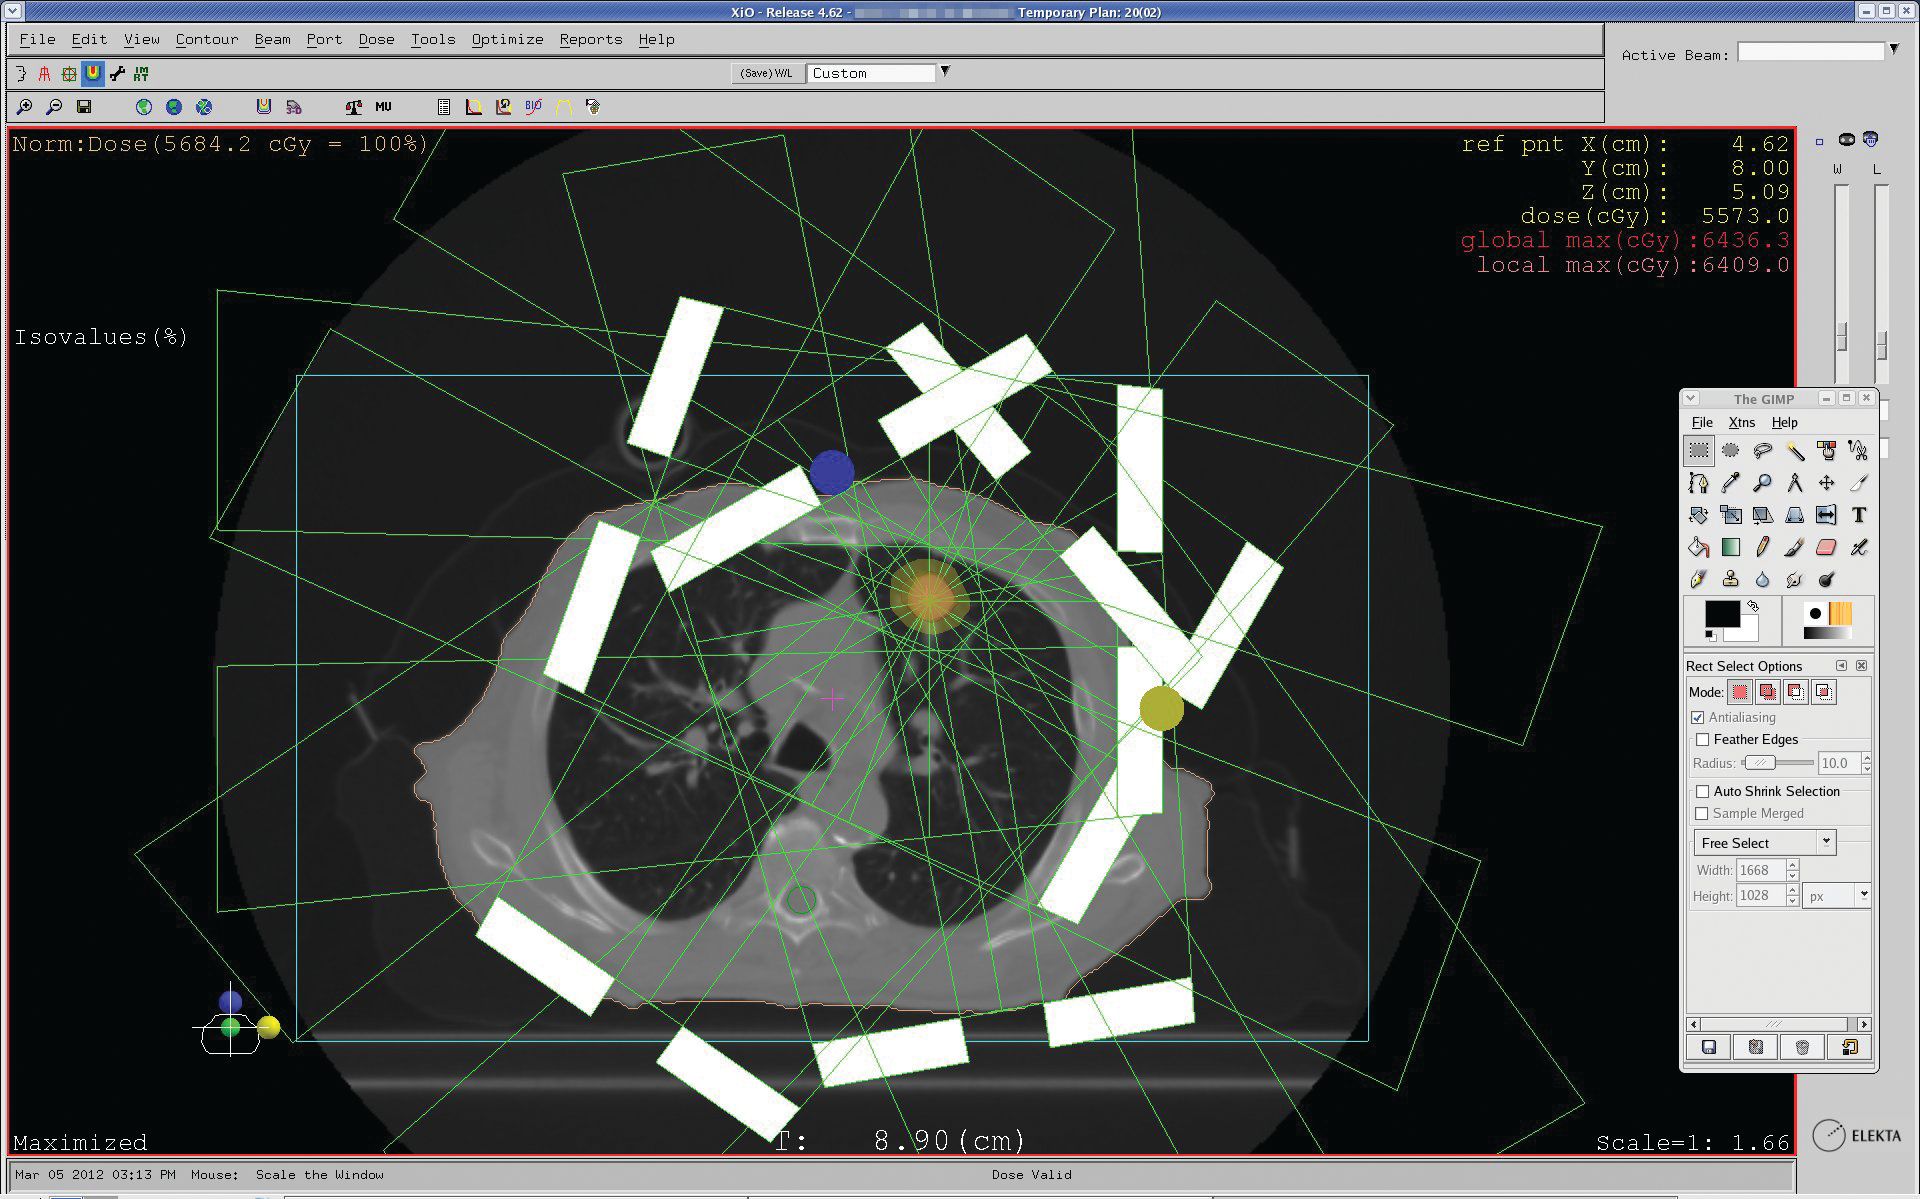Select GIMP's Paths tool

pyautogui.click(x=1699, y=483)
